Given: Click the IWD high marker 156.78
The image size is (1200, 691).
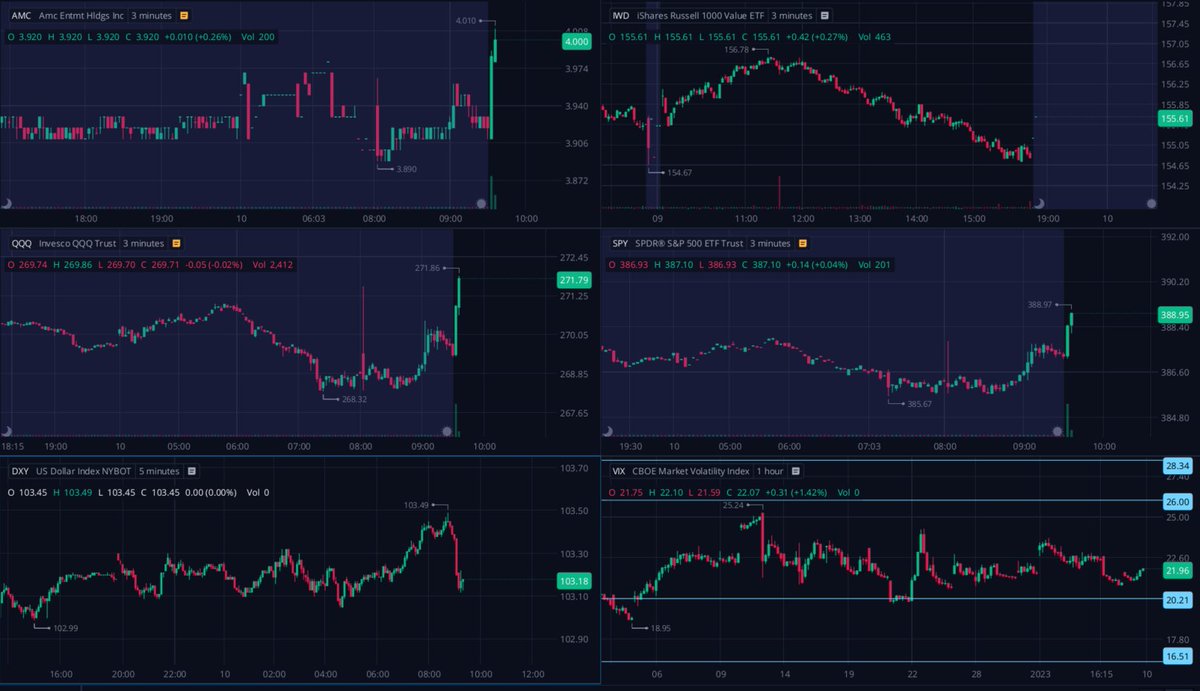Looking at the screenshot, I should click(x=736, y=49).
